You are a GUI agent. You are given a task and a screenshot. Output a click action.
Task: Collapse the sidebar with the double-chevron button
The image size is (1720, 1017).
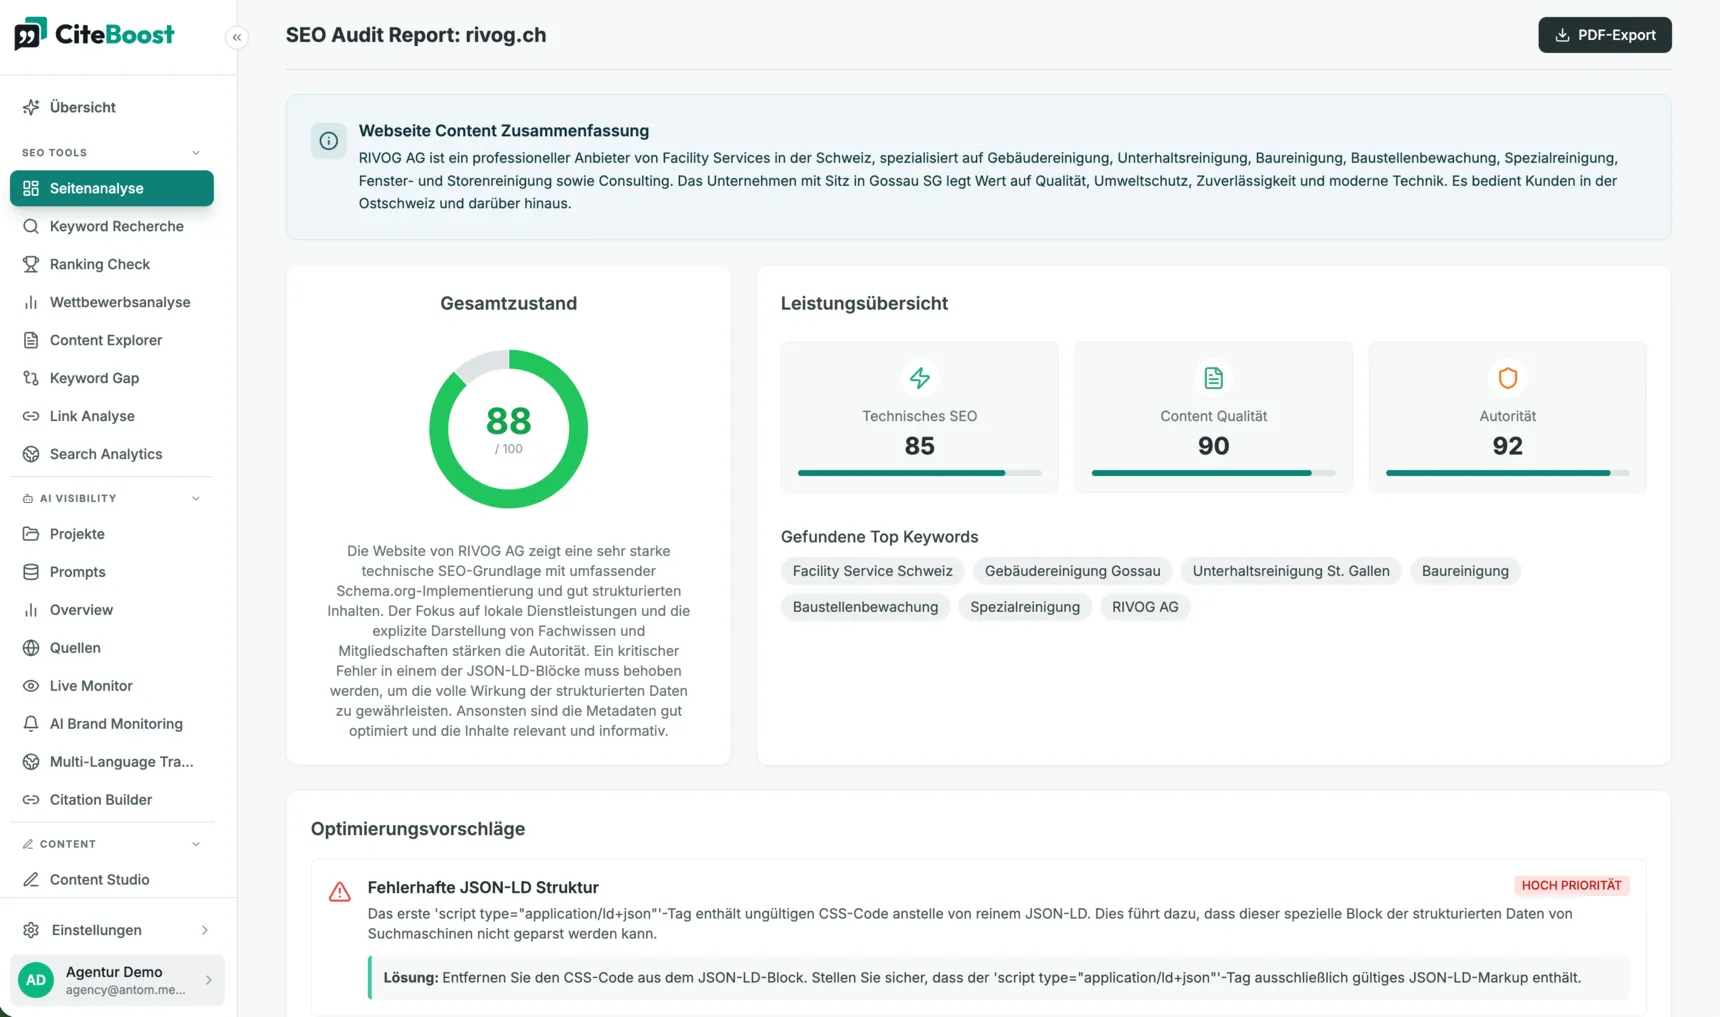click(237, 37)
